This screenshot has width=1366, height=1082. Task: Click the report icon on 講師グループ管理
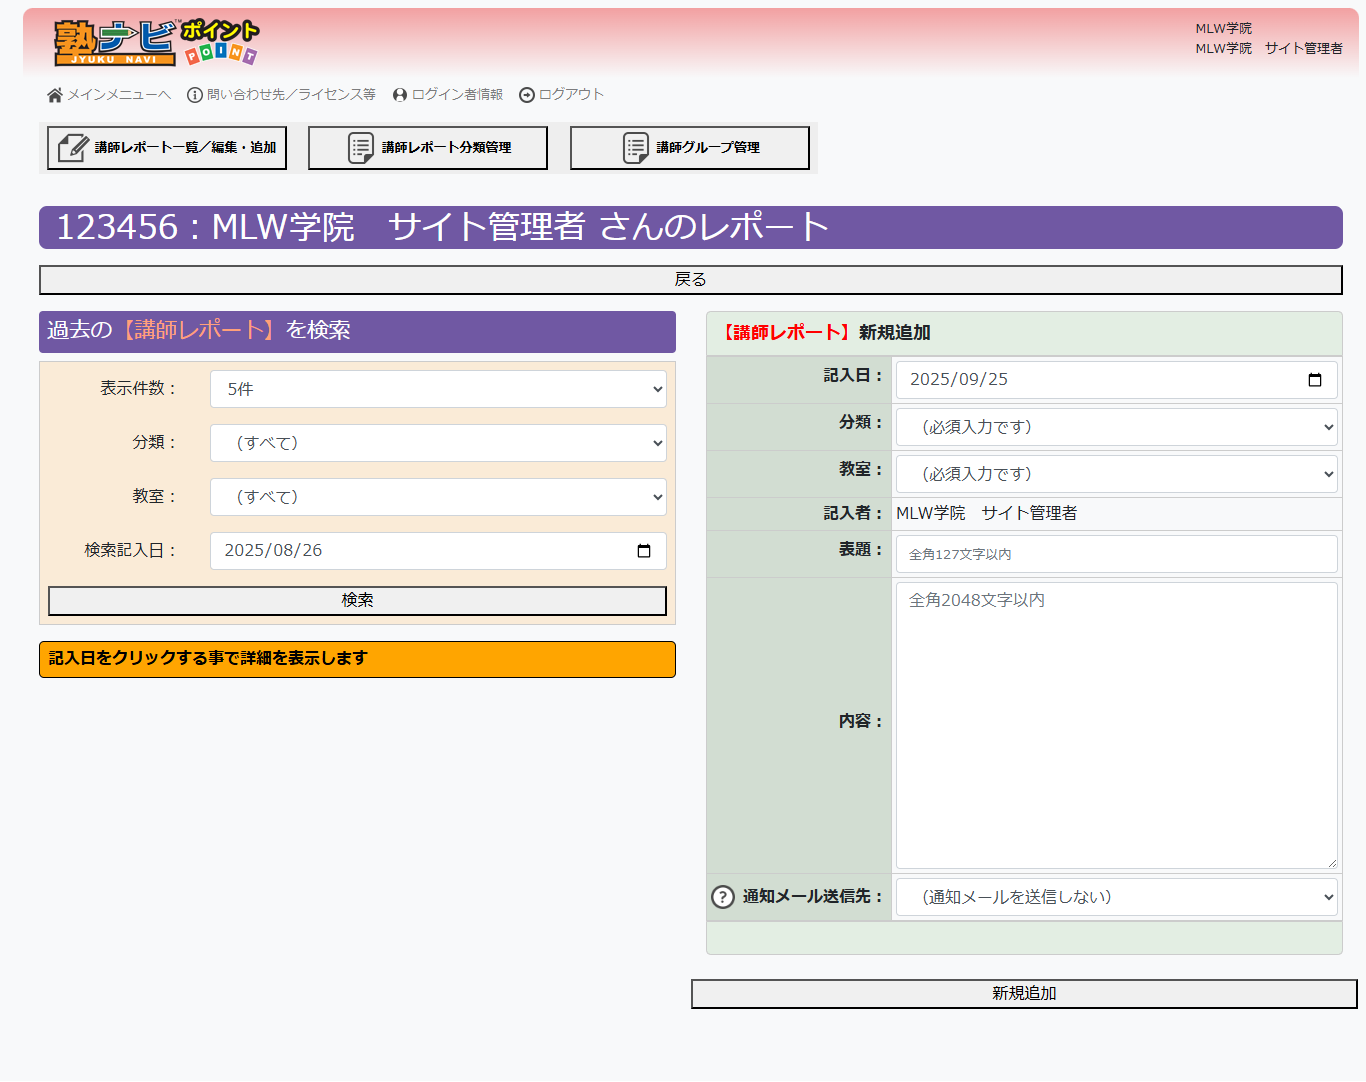(x=634, y=147)
